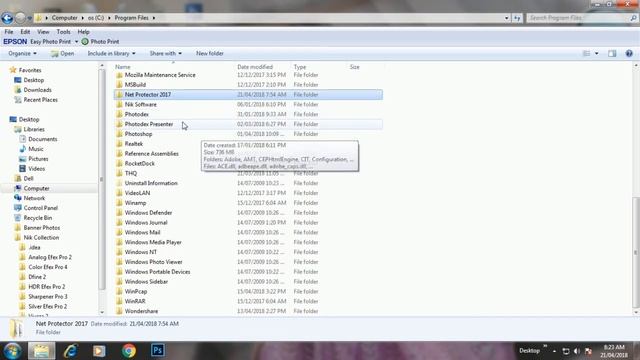Click the Help question mark icon
This screenshot has height=360, width=640.
[x=629, y=53]
